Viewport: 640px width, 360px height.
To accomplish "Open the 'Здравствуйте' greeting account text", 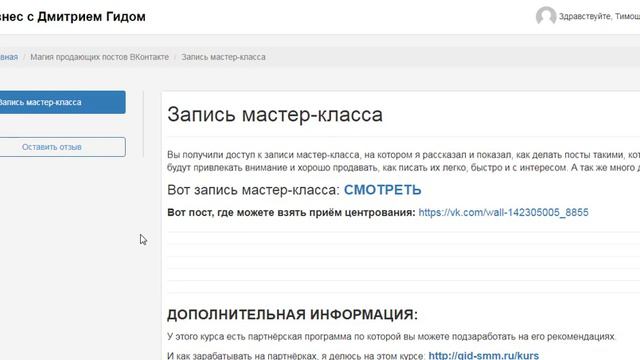I will point(599,16).
